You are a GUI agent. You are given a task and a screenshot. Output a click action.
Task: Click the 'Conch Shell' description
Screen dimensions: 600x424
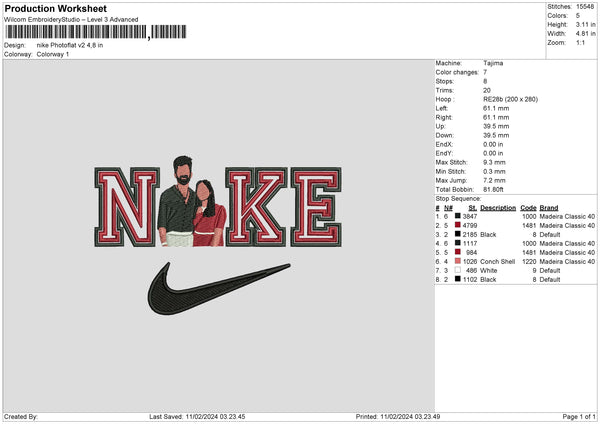point(497,262)
